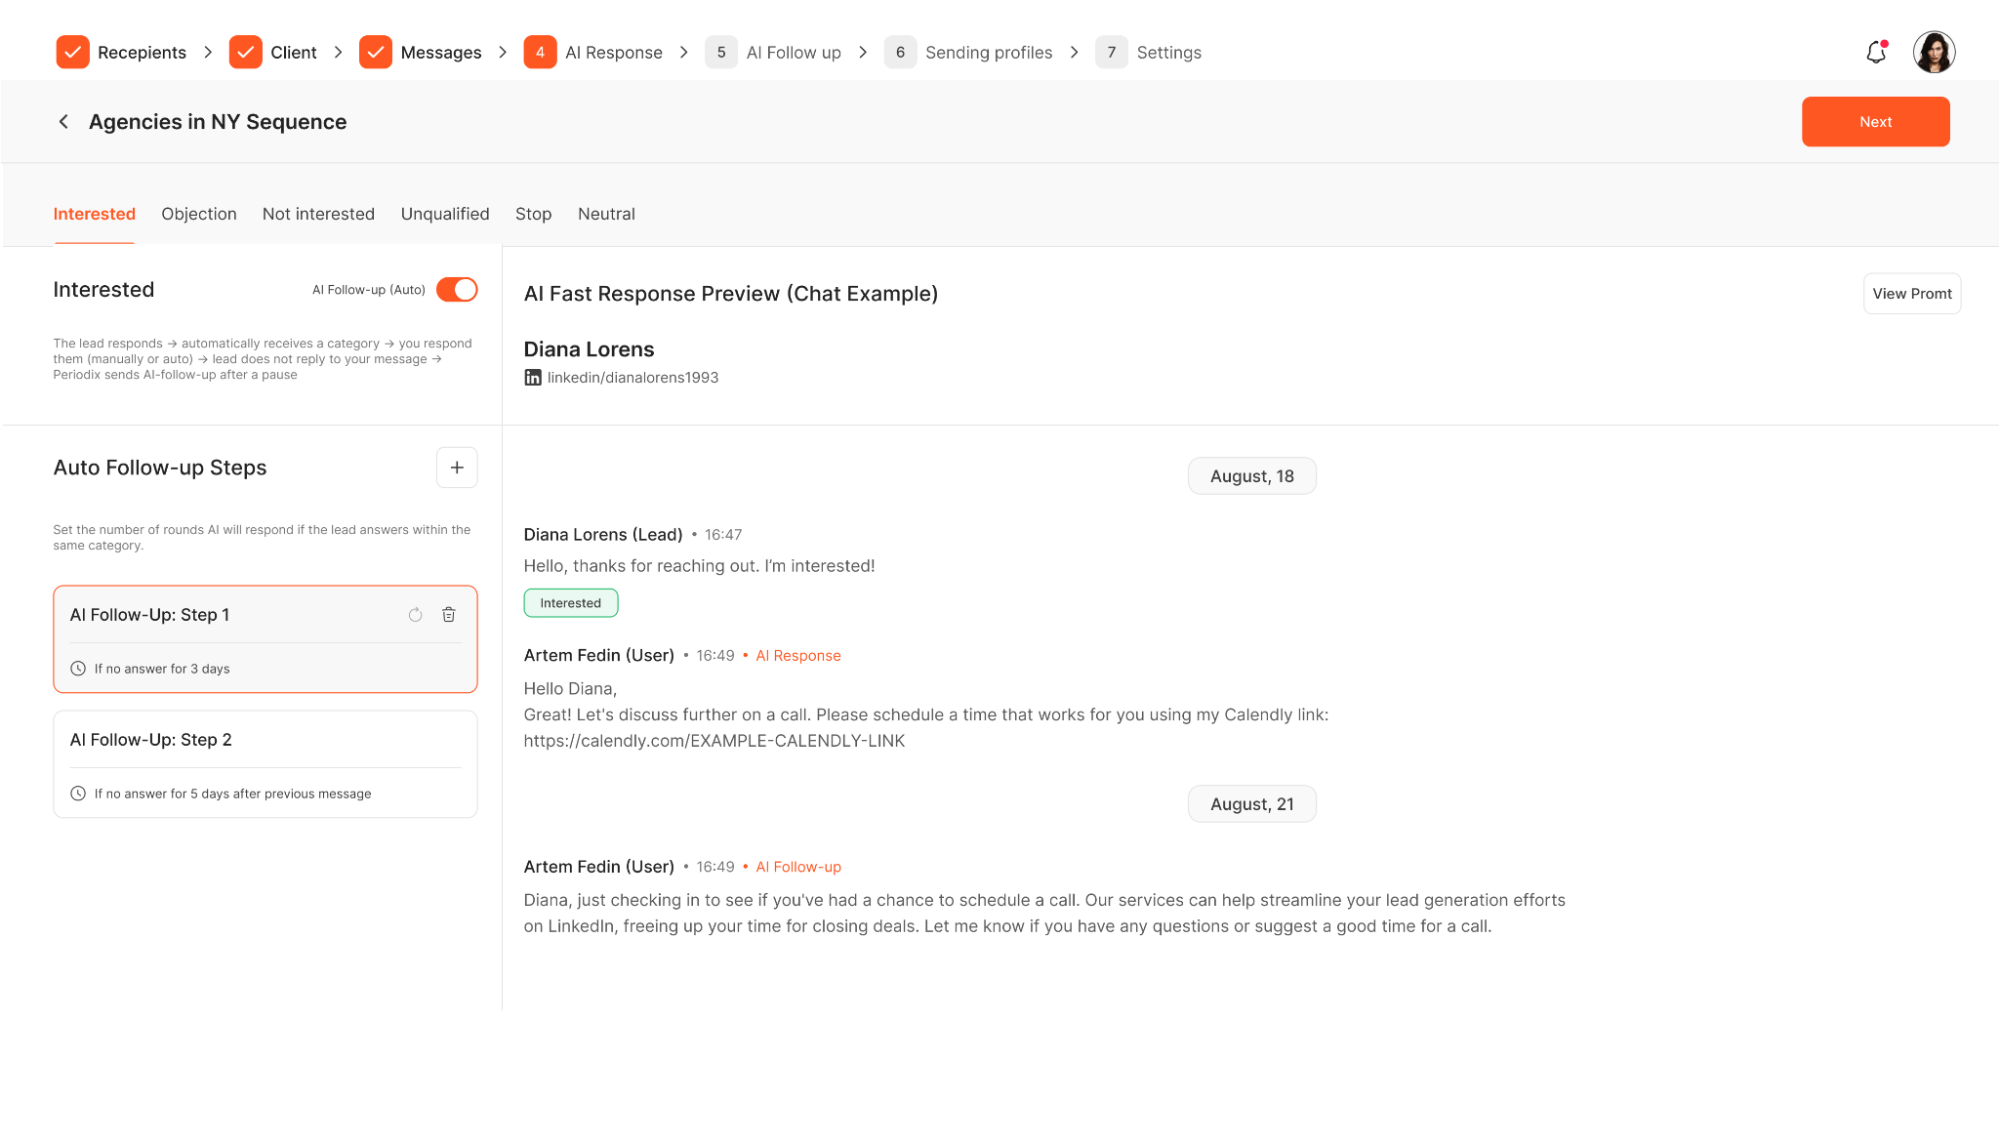Click the back arrow navigation icon
Image resolution: width=1999 pixels, height=1125 pixels.
(x=63, y=121)
